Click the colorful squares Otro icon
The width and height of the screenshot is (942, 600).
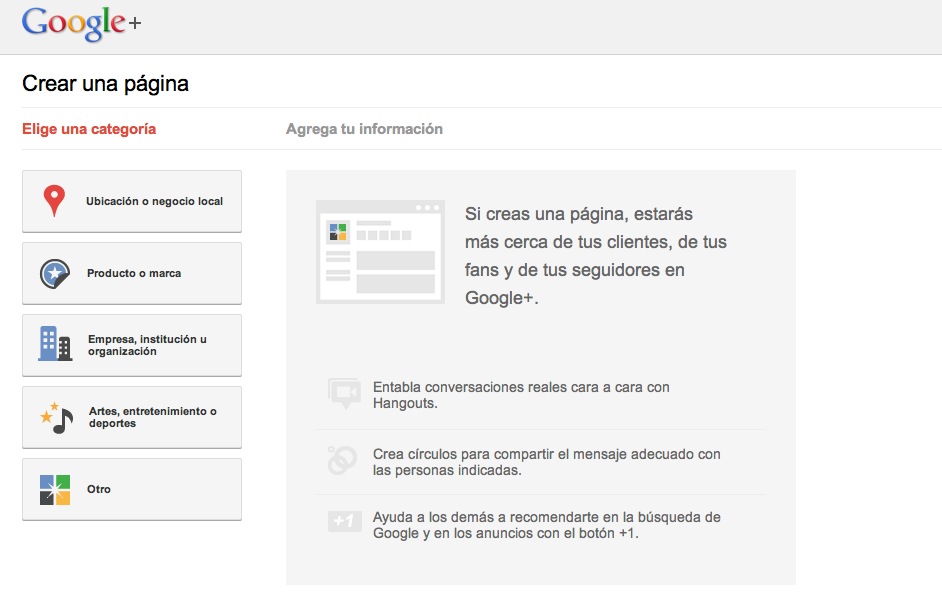[54, 489]
